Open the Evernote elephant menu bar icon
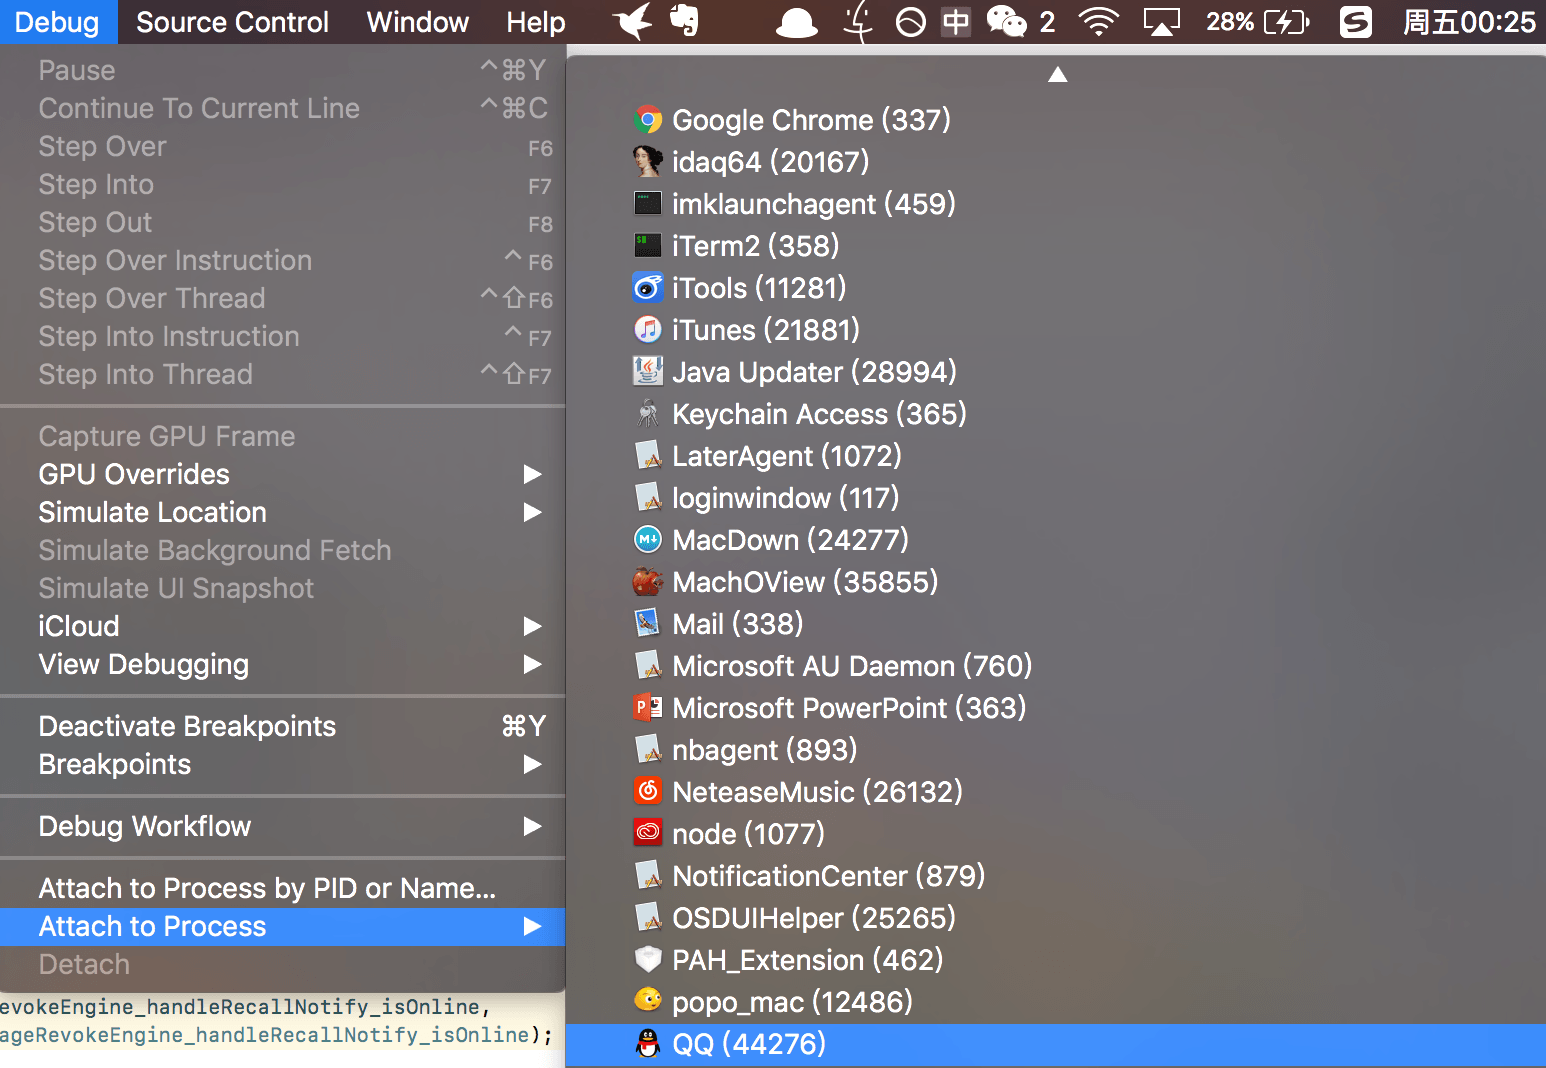Viewport: 1546px width, 1068px height. point(685,21)
